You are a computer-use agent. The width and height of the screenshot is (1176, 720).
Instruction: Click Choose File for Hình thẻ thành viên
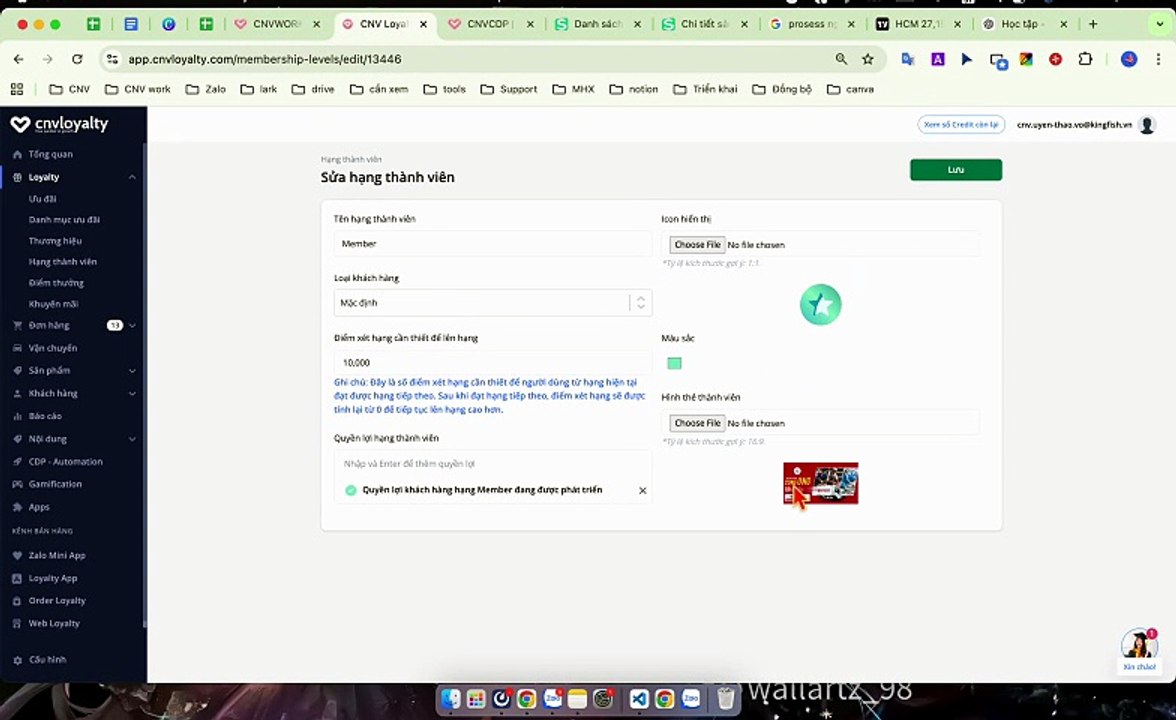pyautogui.click(x=697, y=423)
